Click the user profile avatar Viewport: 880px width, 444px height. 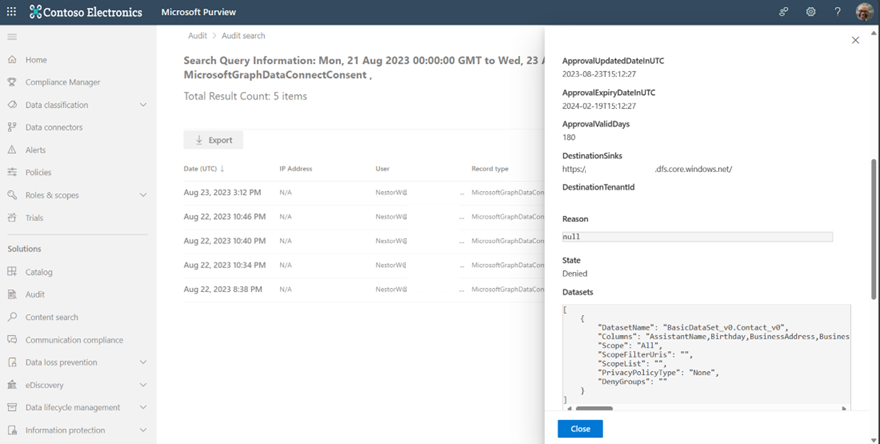tap(864, 11)
